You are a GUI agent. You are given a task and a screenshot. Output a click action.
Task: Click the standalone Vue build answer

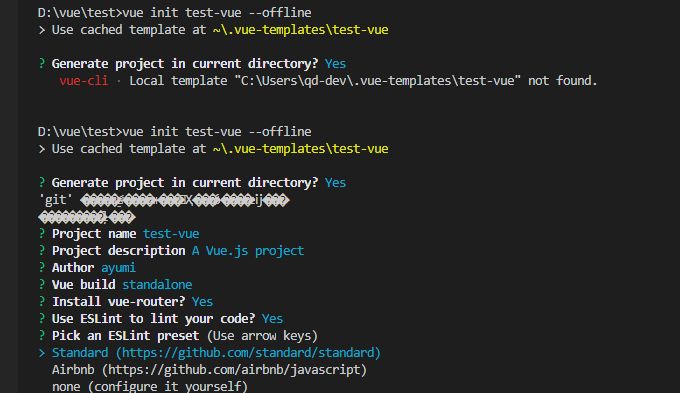pyautogui.click(x=157, y=285)
